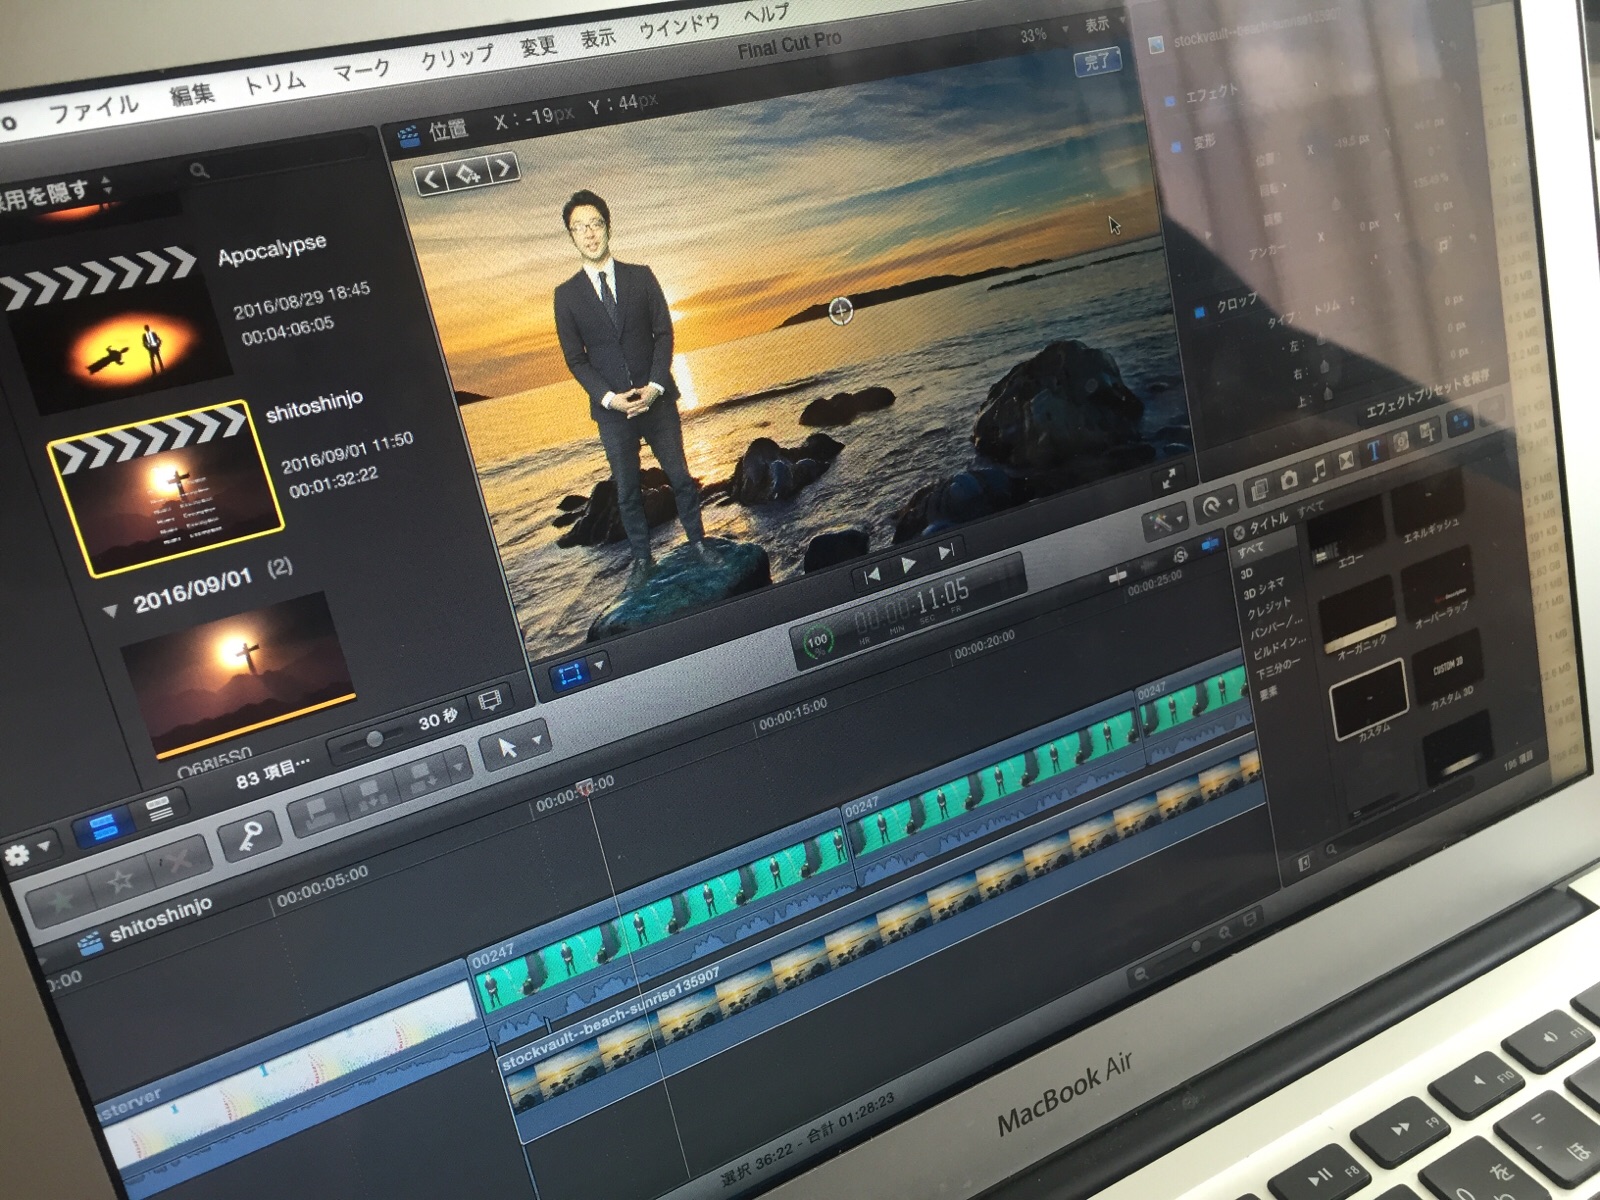Toggle the クロップ checkbox in inspector
The width and height of the screenshot is (1600, 1200).
[x=1200, y=313]
